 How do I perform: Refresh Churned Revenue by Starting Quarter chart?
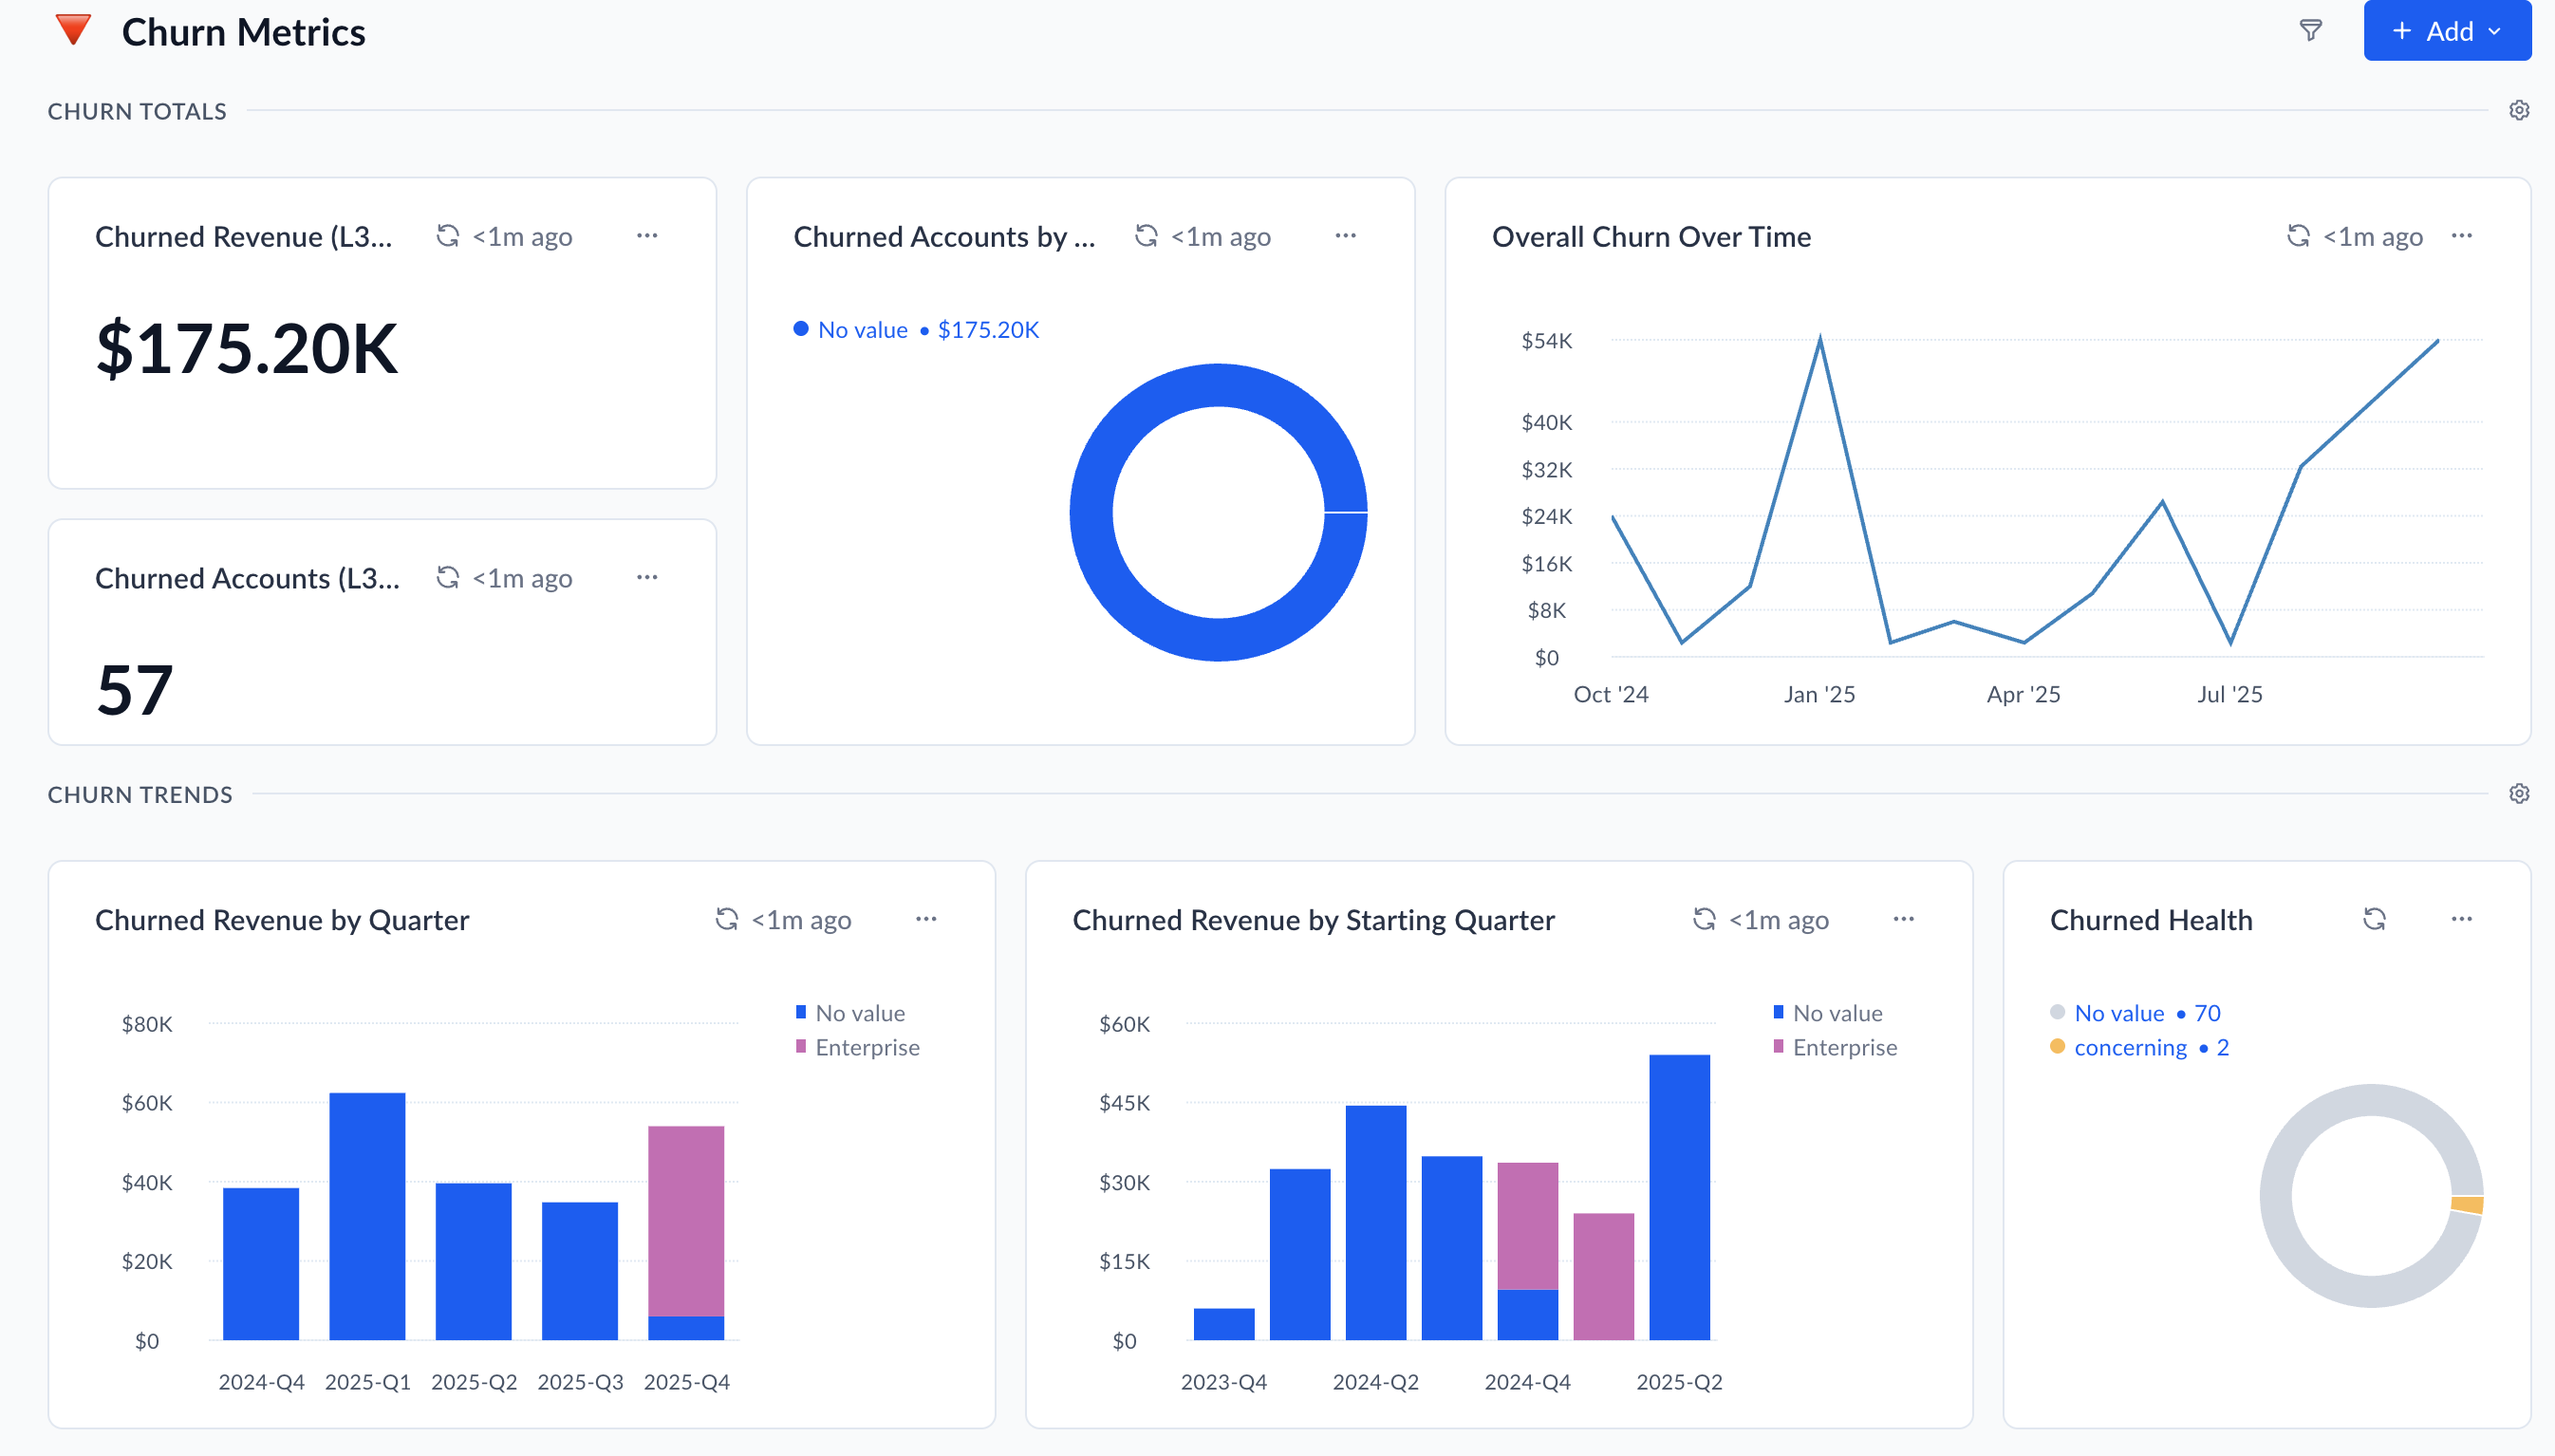(1704, 919)
